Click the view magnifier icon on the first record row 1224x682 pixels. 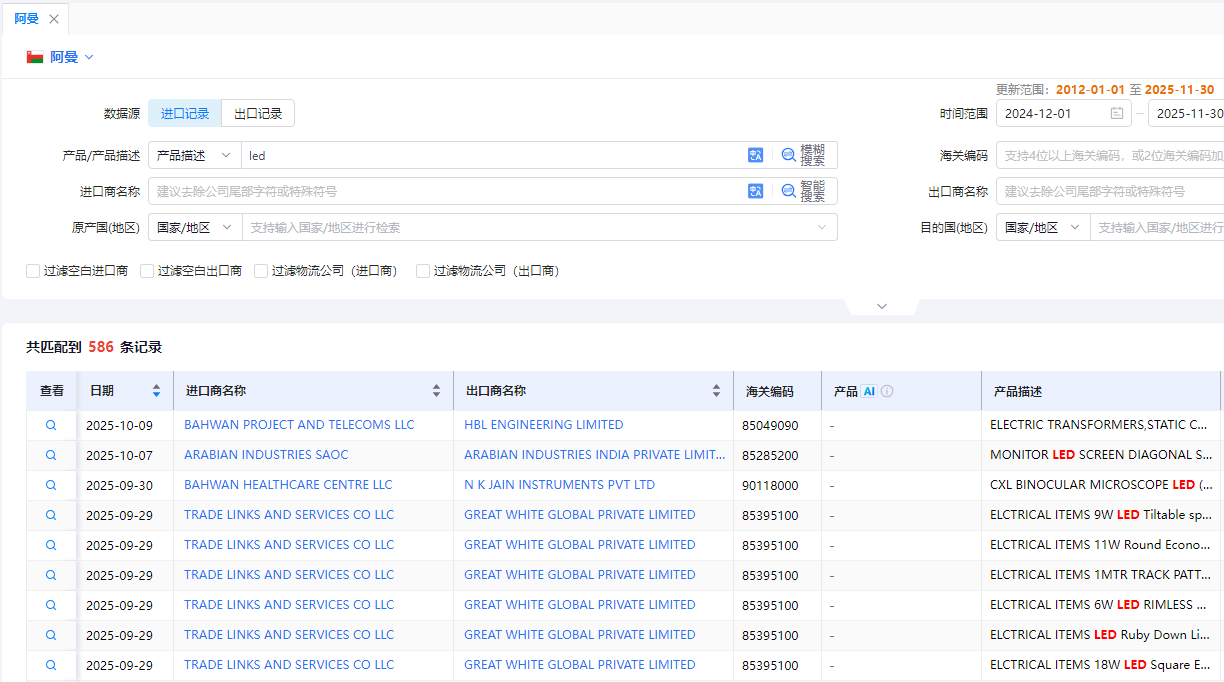[x=51, y=424]
